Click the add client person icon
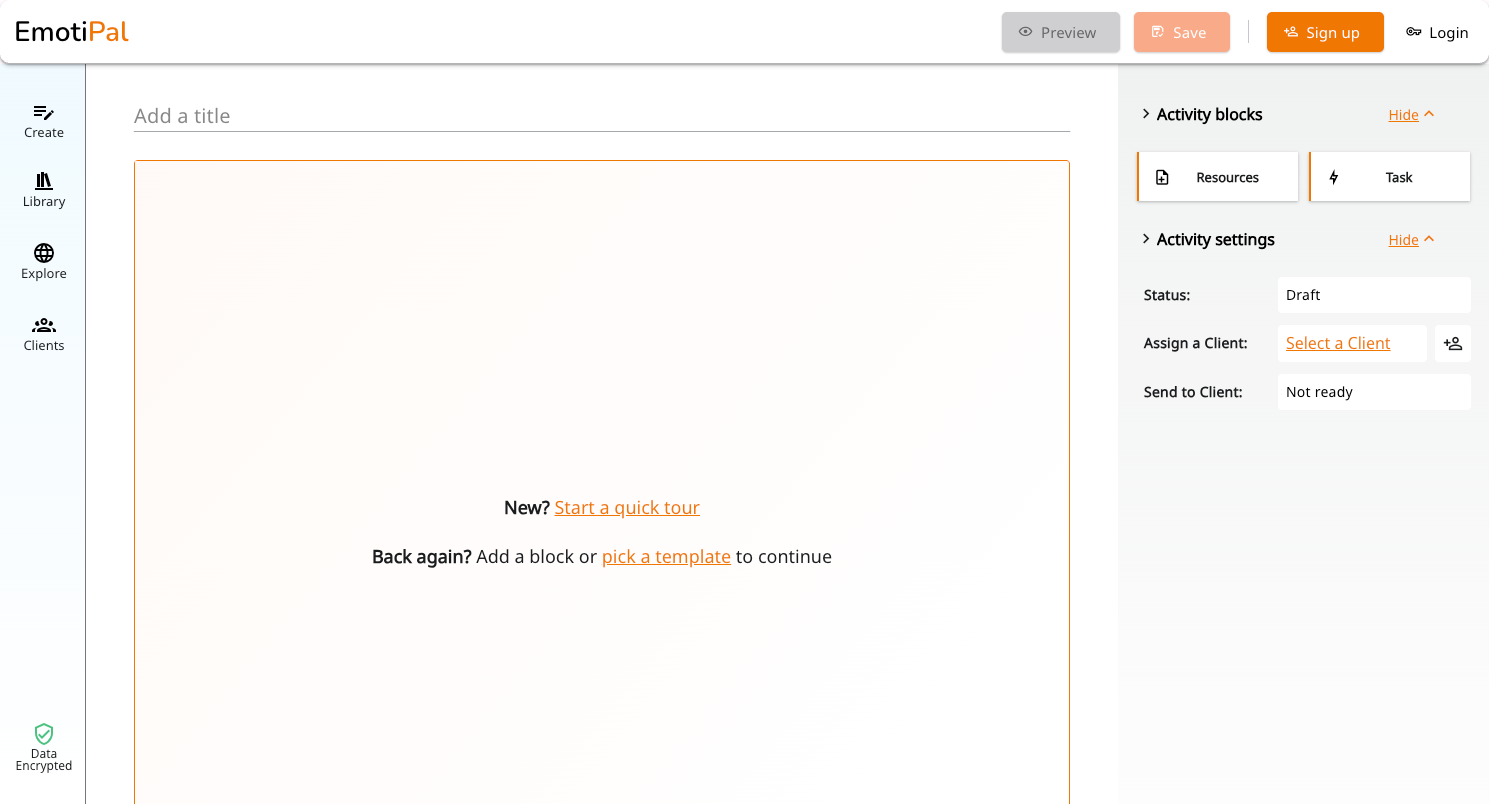Viewport: 1489px width, 804px height. click(1453, 343)
